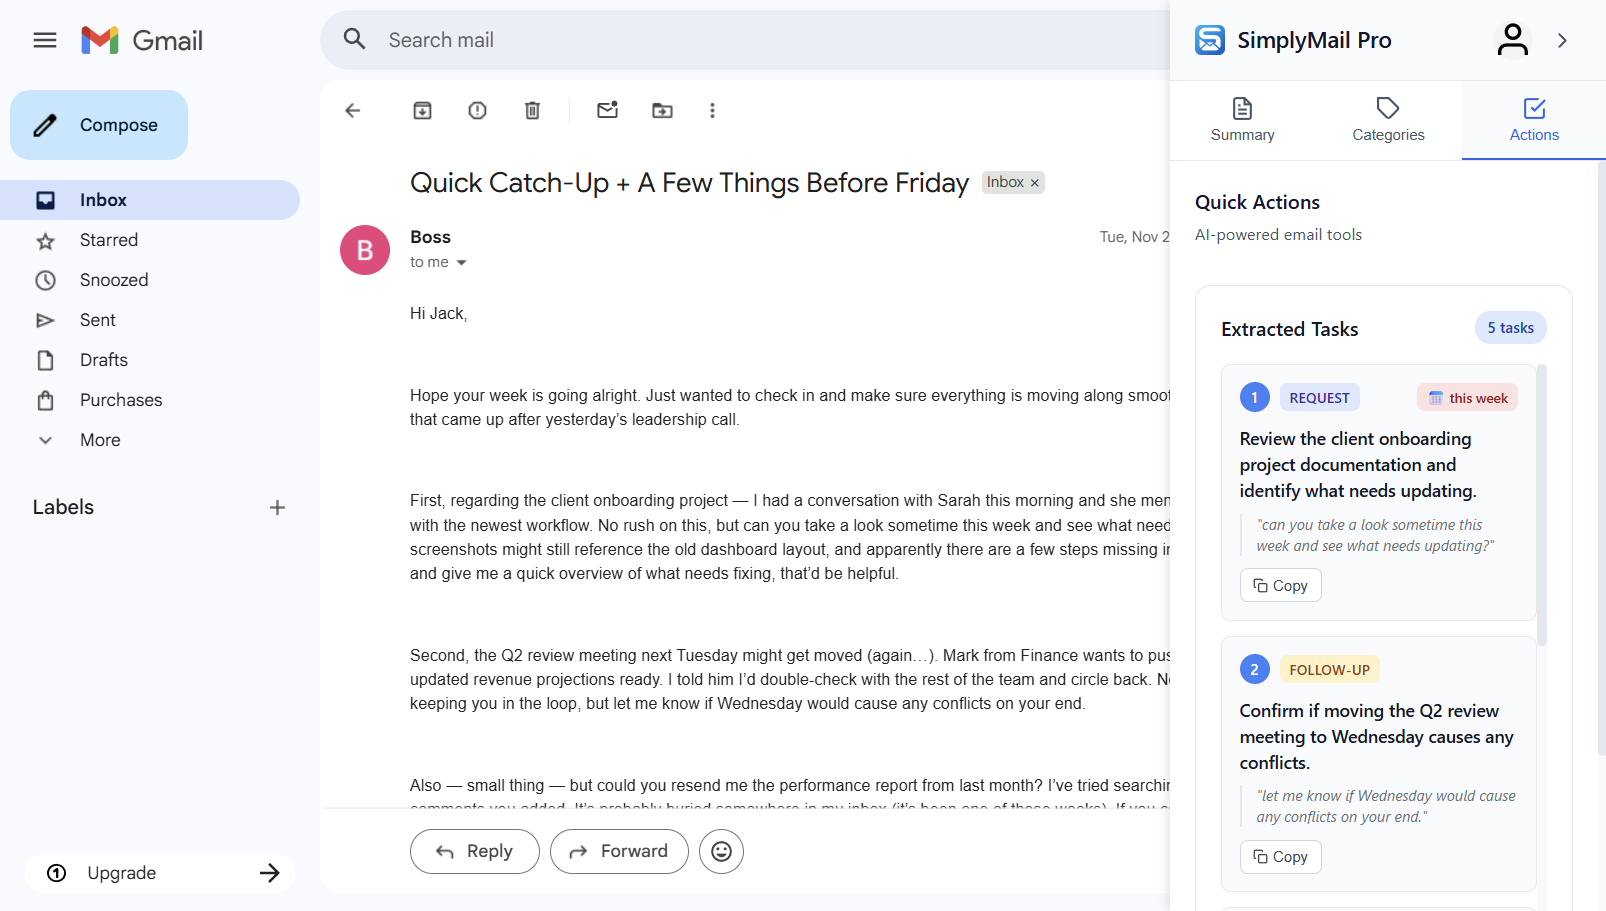Image resolution: width=1606 pixels, height=911 pixels.
Task: Create a new label with plus icon
Action: pyautogui.click(x=277, y=507)
